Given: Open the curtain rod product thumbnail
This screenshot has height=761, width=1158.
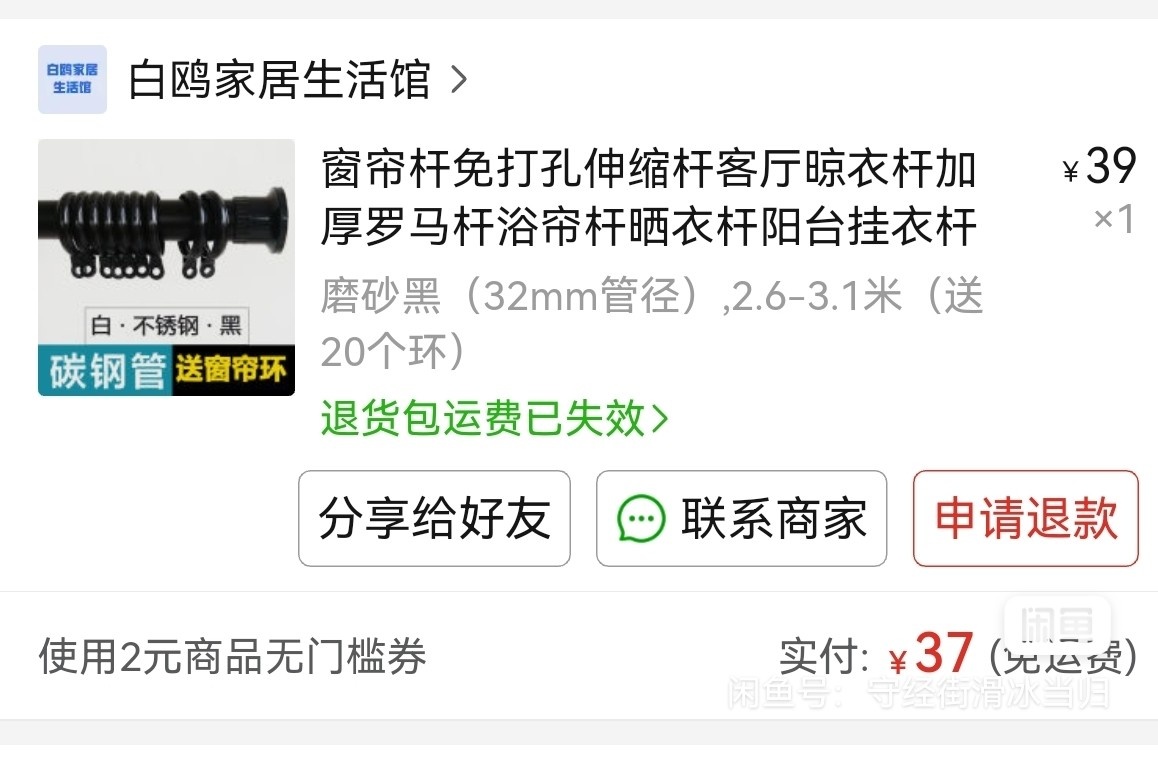Looking at the screenshot, I should click(166, 267).
